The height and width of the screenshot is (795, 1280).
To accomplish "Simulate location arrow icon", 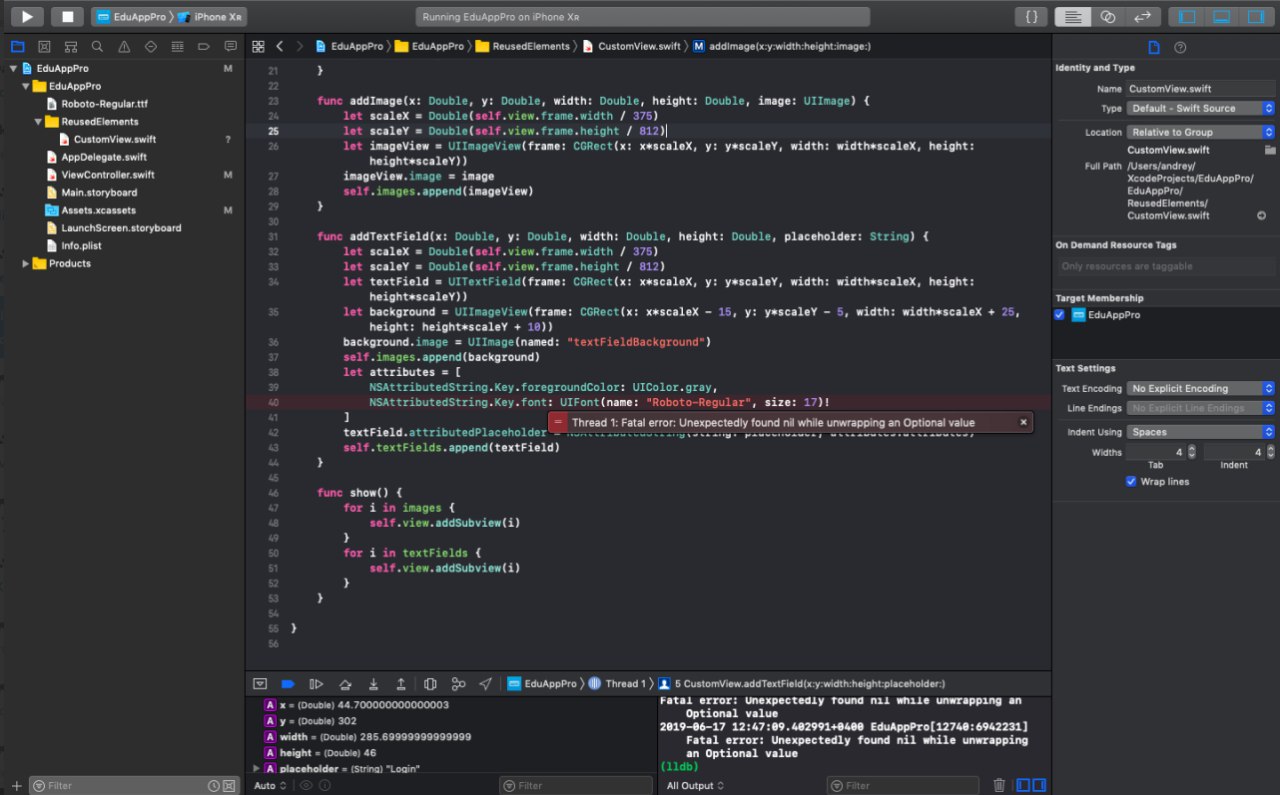I will [x=486, y=684].
